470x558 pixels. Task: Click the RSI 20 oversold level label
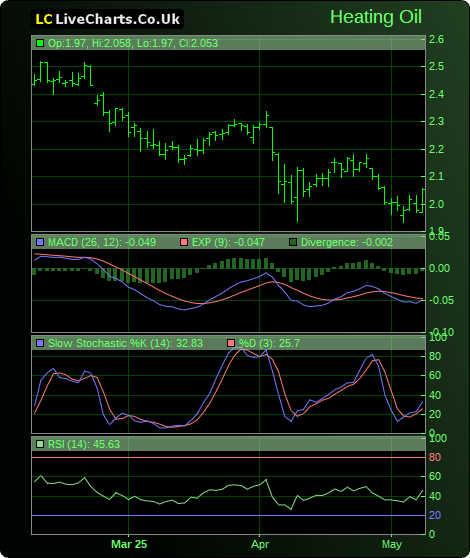click(435, 515)
